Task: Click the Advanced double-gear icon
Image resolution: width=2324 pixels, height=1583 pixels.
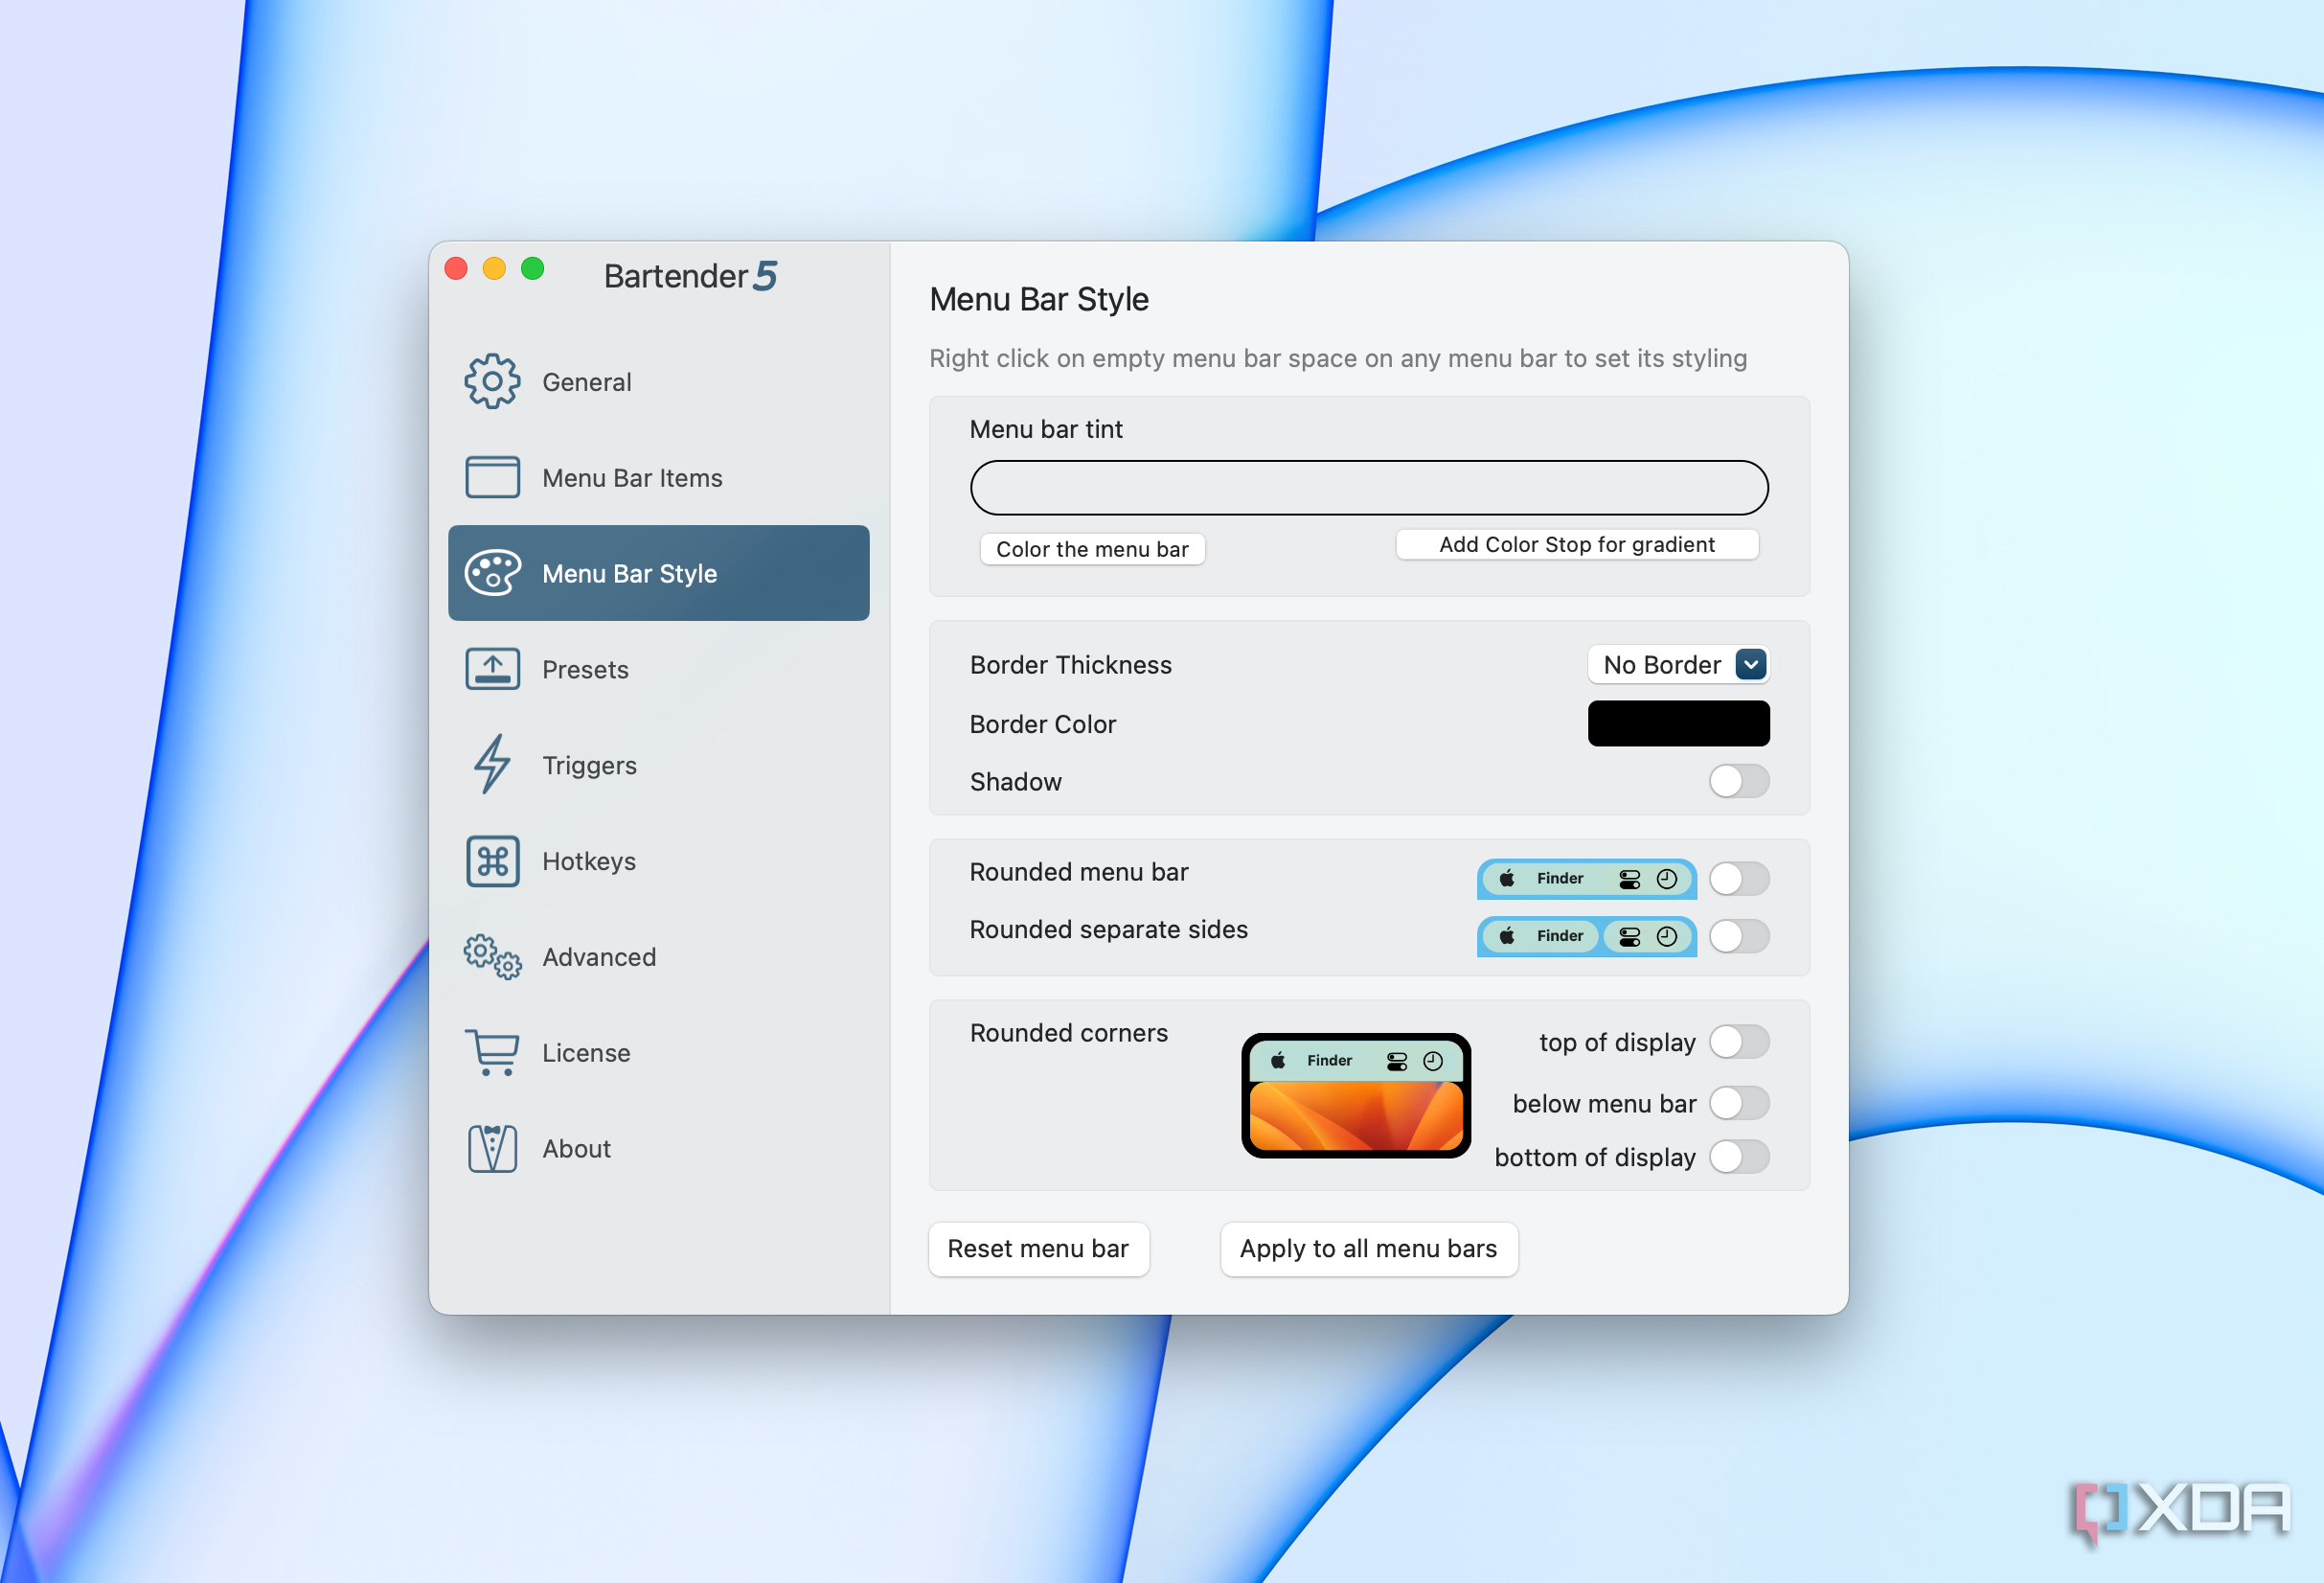Action: 492,957
